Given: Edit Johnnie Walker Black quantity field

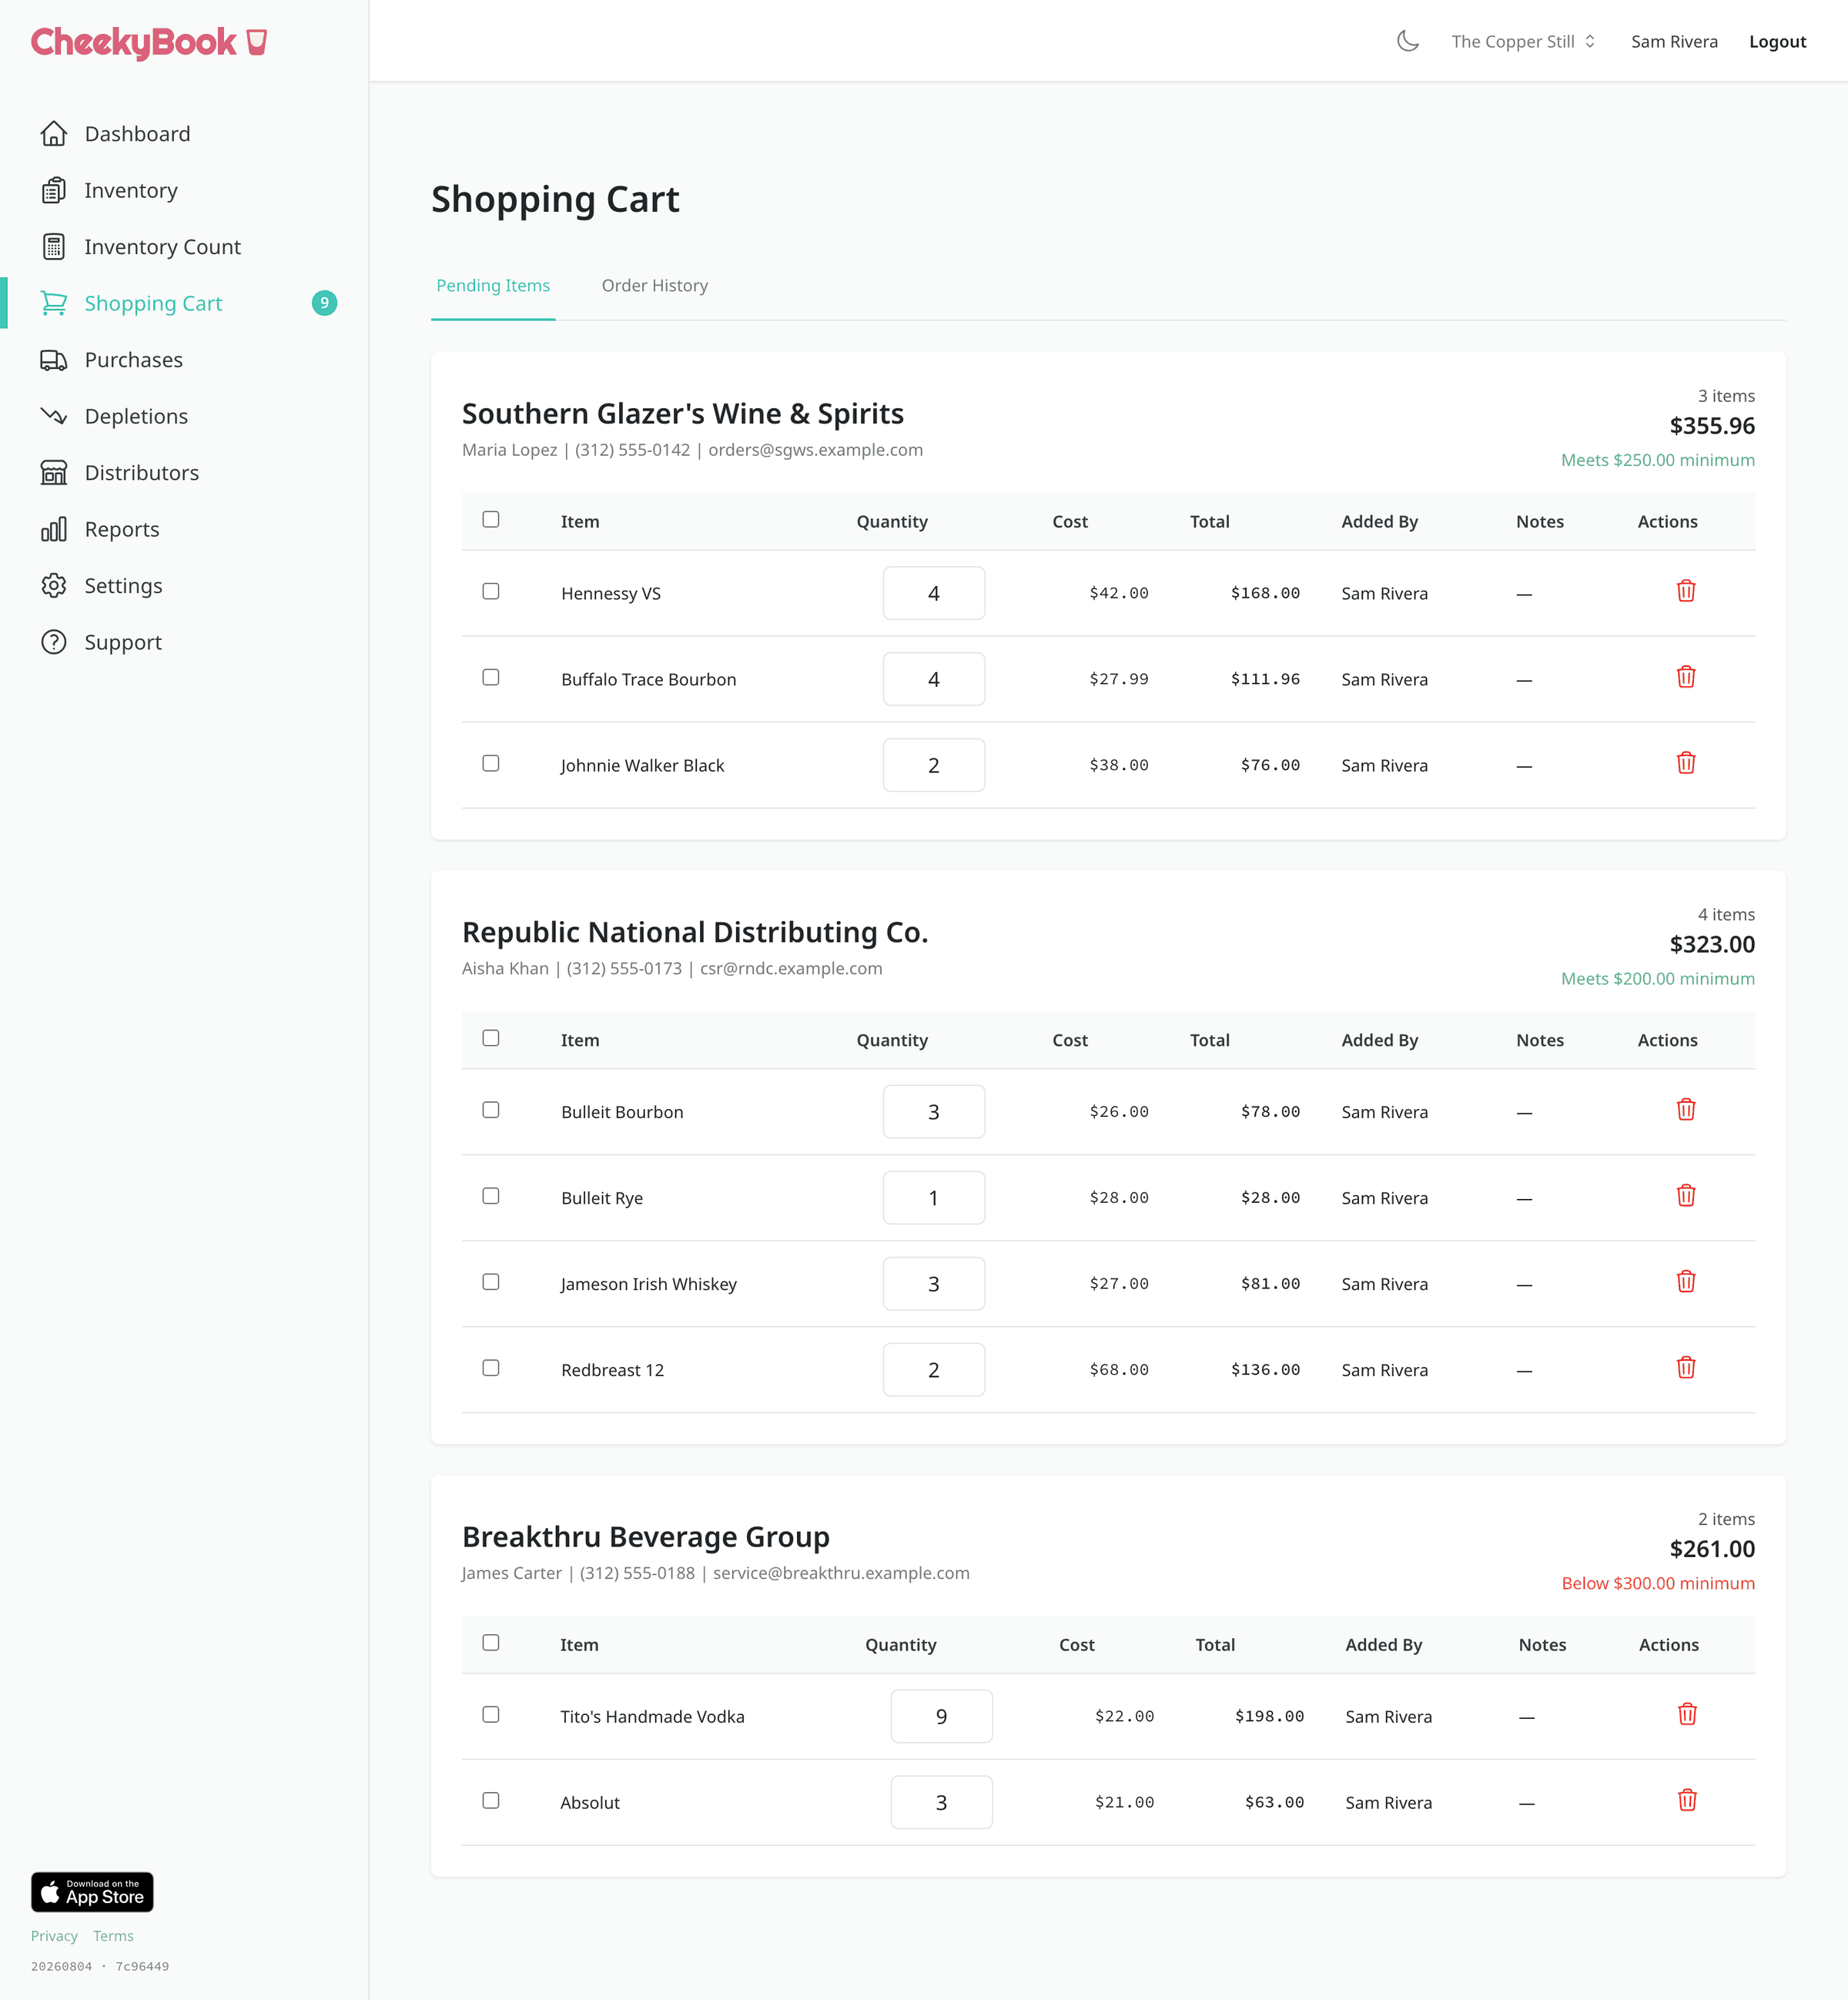Looking at the screenshot, I should 934,765.
